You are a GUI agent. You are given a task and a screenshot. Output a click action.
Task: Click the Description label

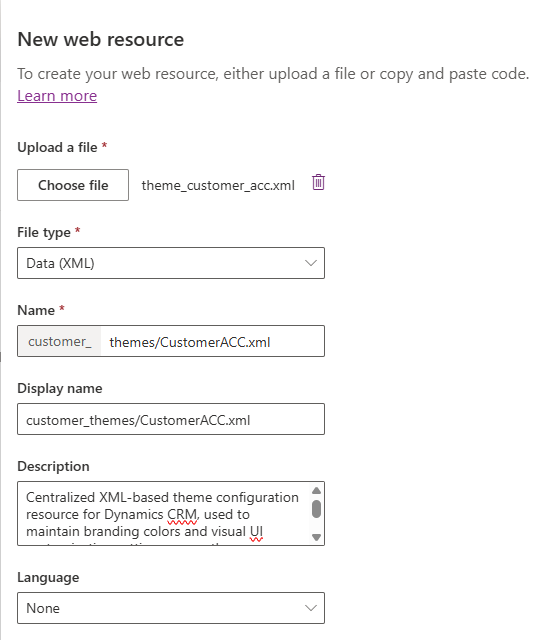coord(53,466)
